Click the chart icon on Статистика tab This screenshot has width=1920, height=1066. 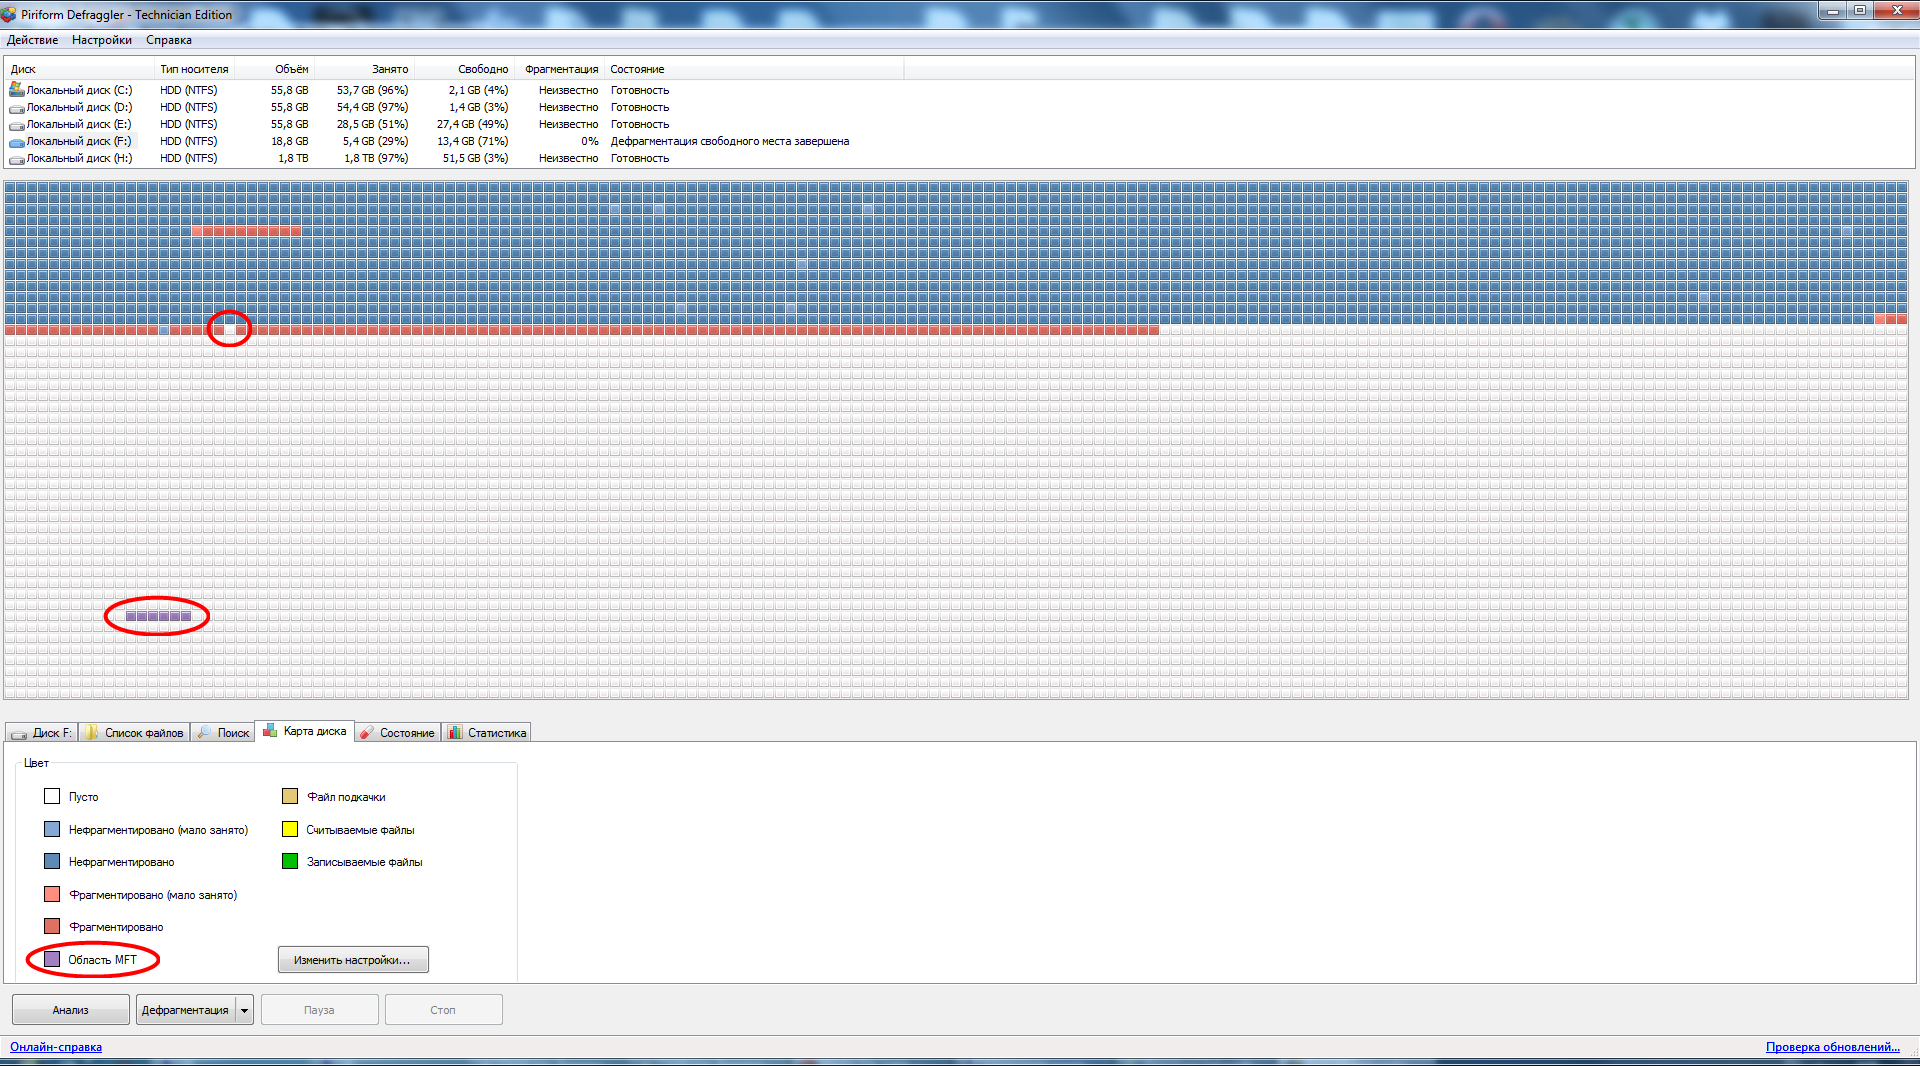click(x=455, y=733)
